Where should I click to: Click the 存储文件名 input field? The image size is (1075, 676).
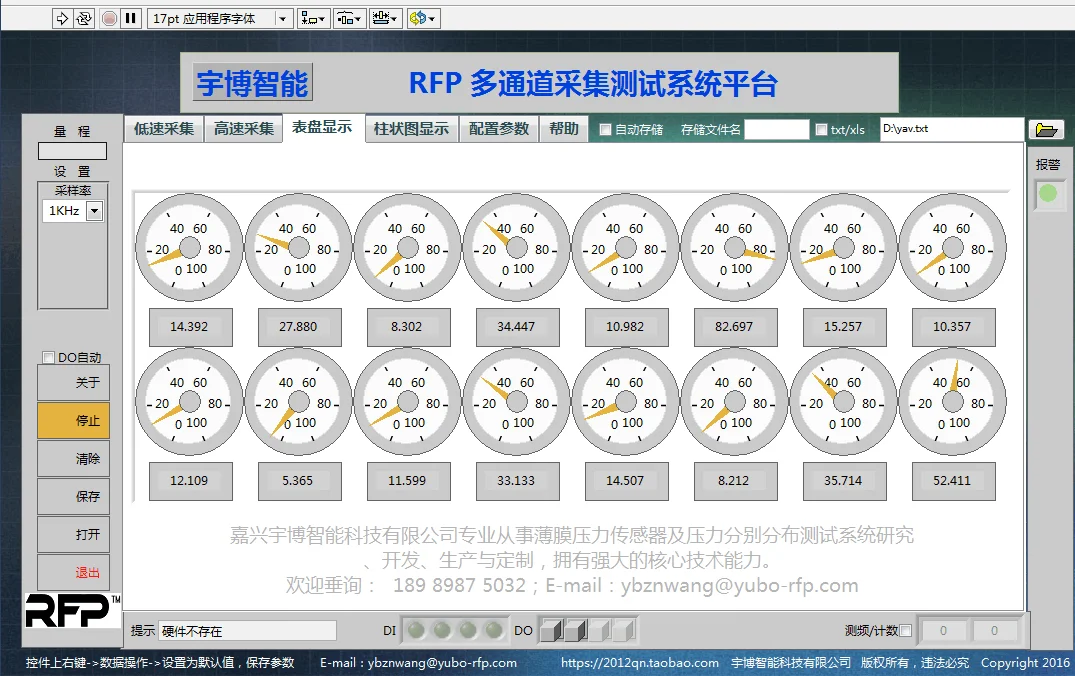777,130
